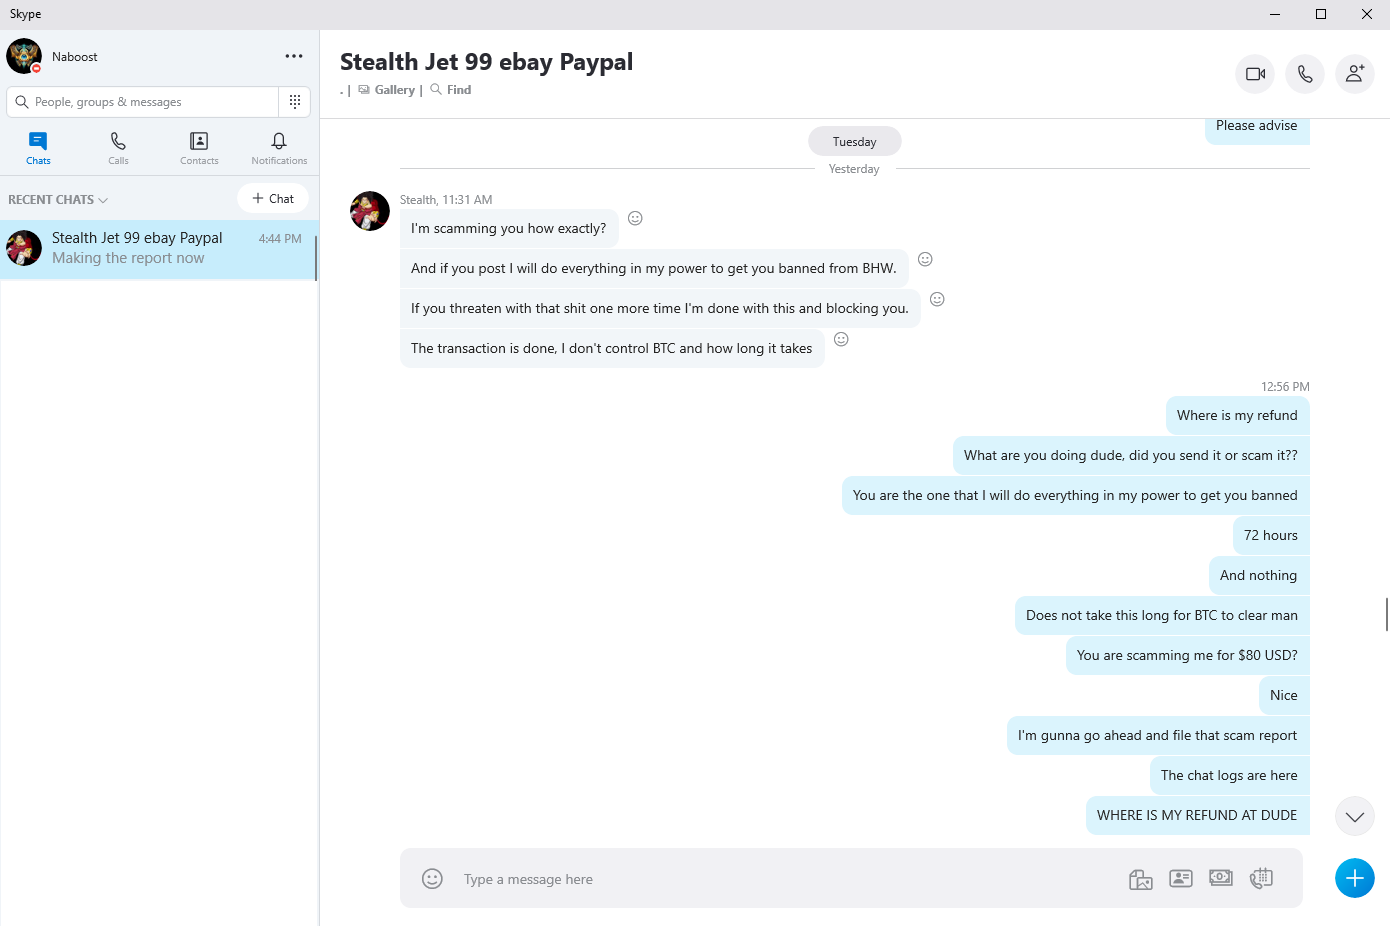Click the Type a message here field

pos(780,879)
